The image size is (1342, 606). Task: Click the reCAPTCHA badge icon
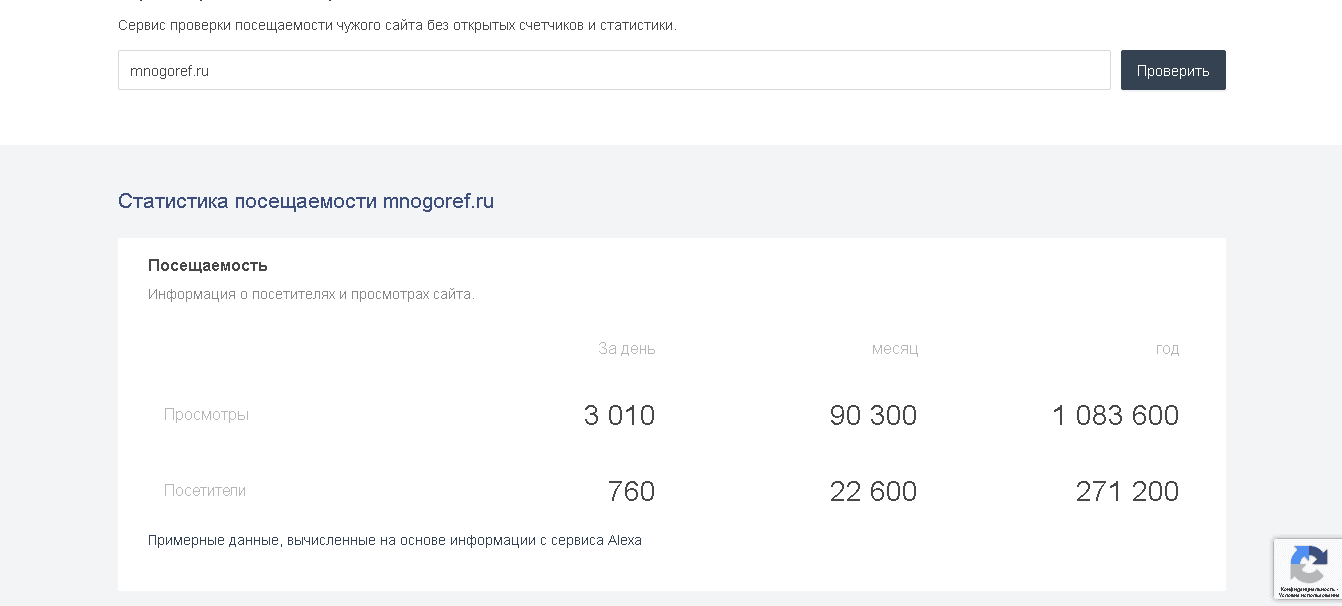[1309, 568]
